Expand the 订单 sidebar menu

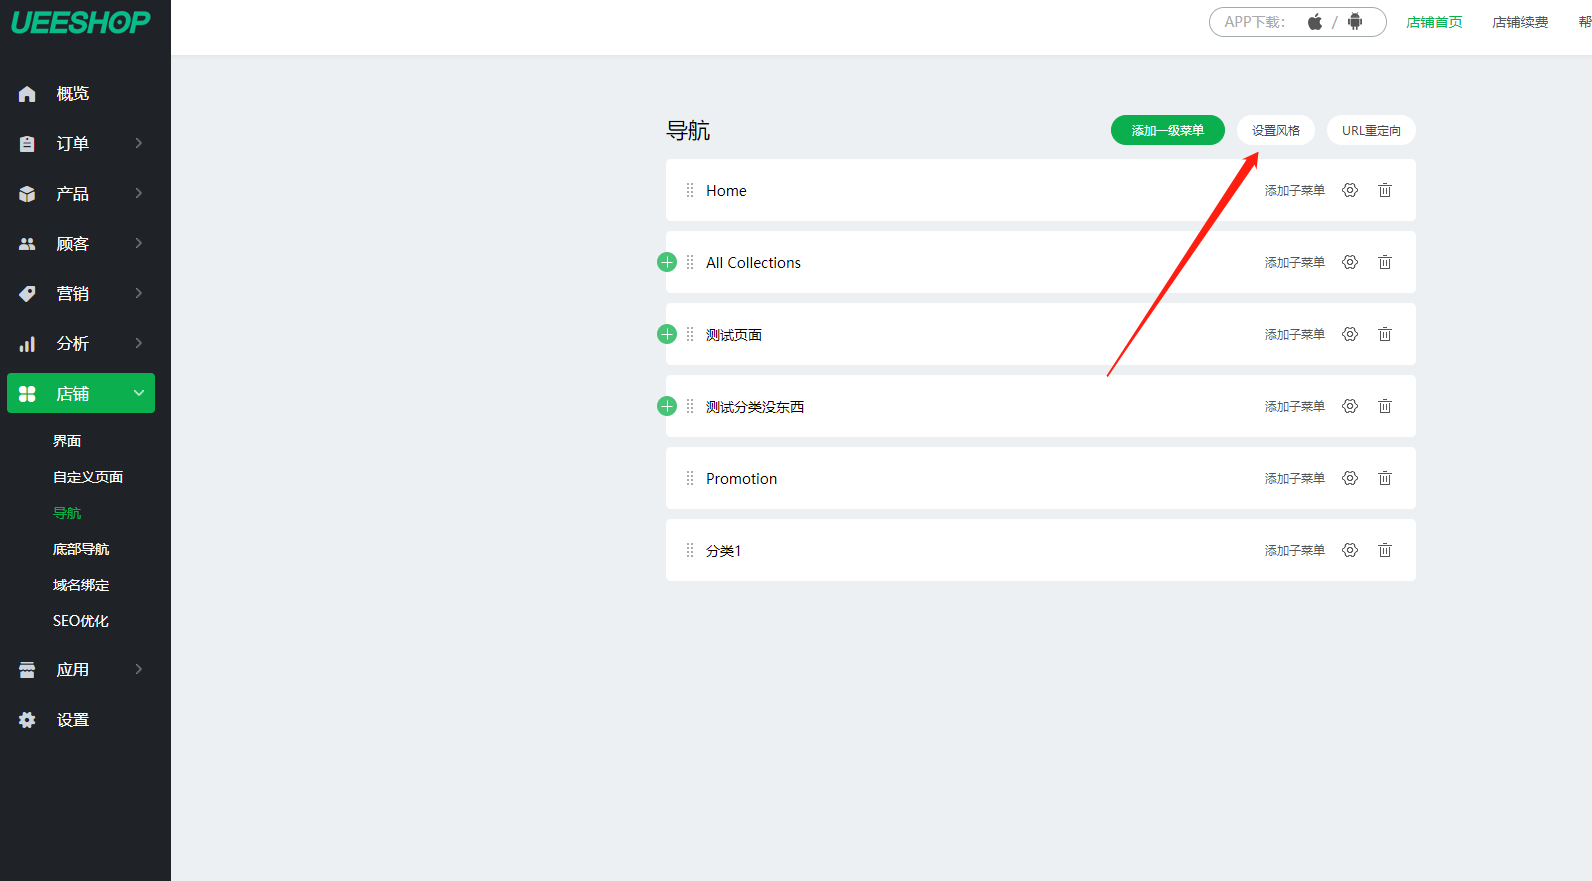[81, 143]
